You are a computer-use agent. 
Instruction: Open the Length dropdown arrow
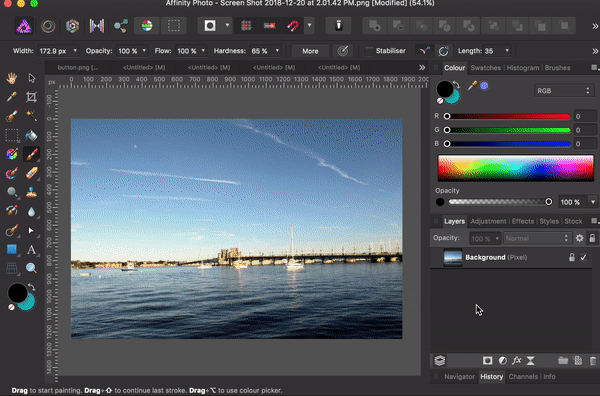pyautogui.click(x=507, y=51)
